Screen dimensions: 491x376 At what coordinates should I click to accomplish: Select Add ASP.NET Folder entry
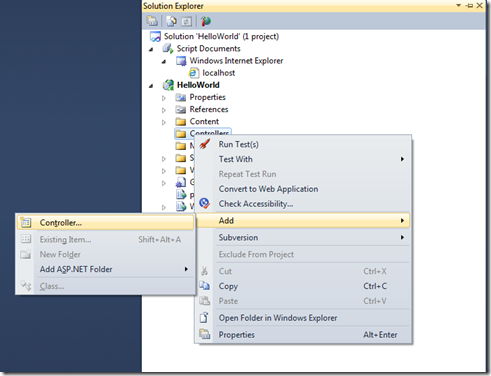tap(105, 269)
